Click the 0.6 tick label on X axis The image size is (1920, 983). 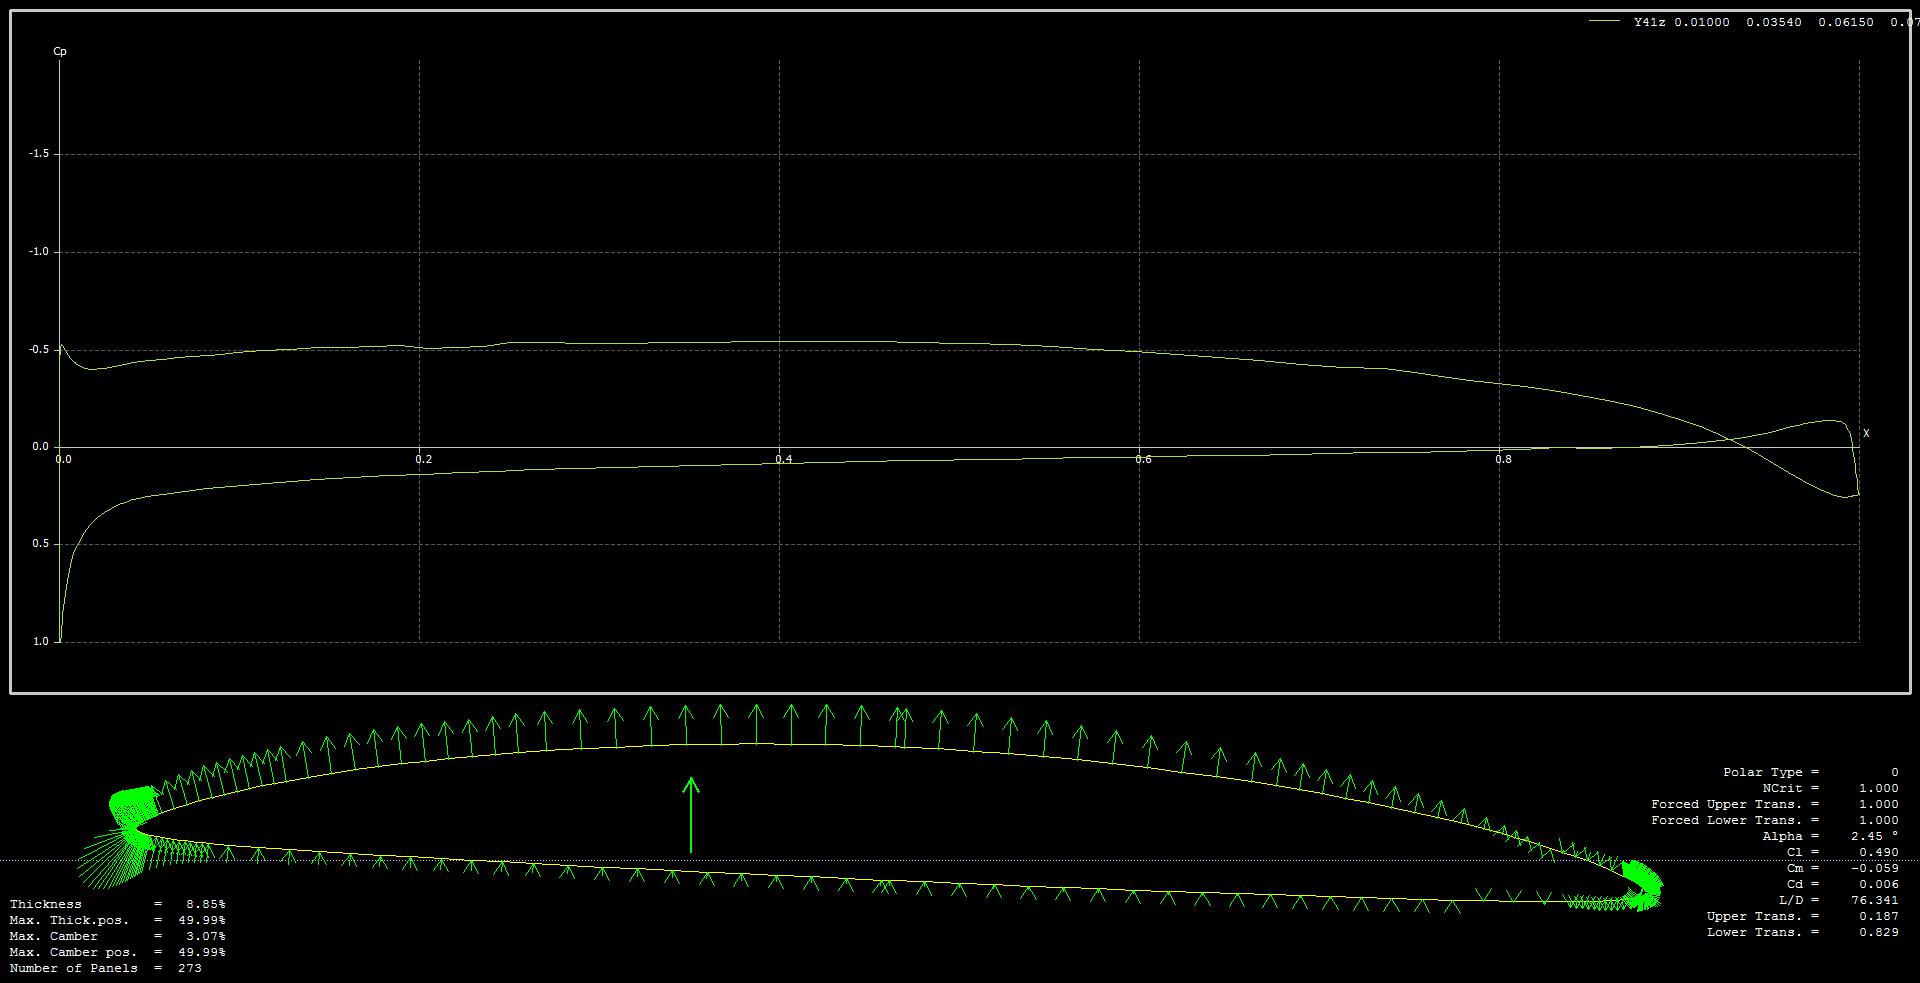pyautogui.click(x=1143, y=460)
